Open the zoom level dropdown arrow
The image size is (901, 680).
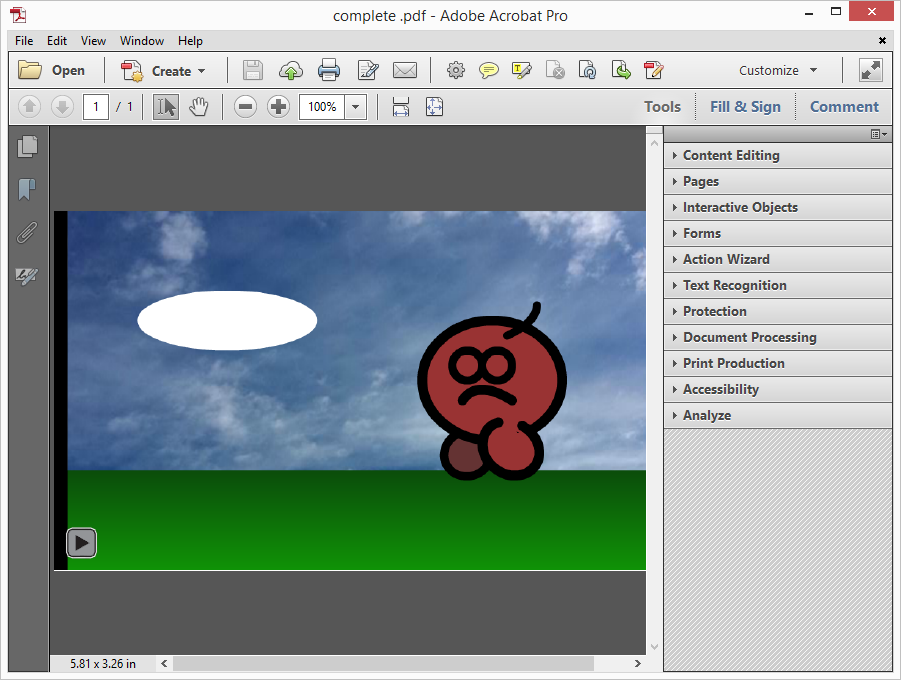tap(356, 107)
